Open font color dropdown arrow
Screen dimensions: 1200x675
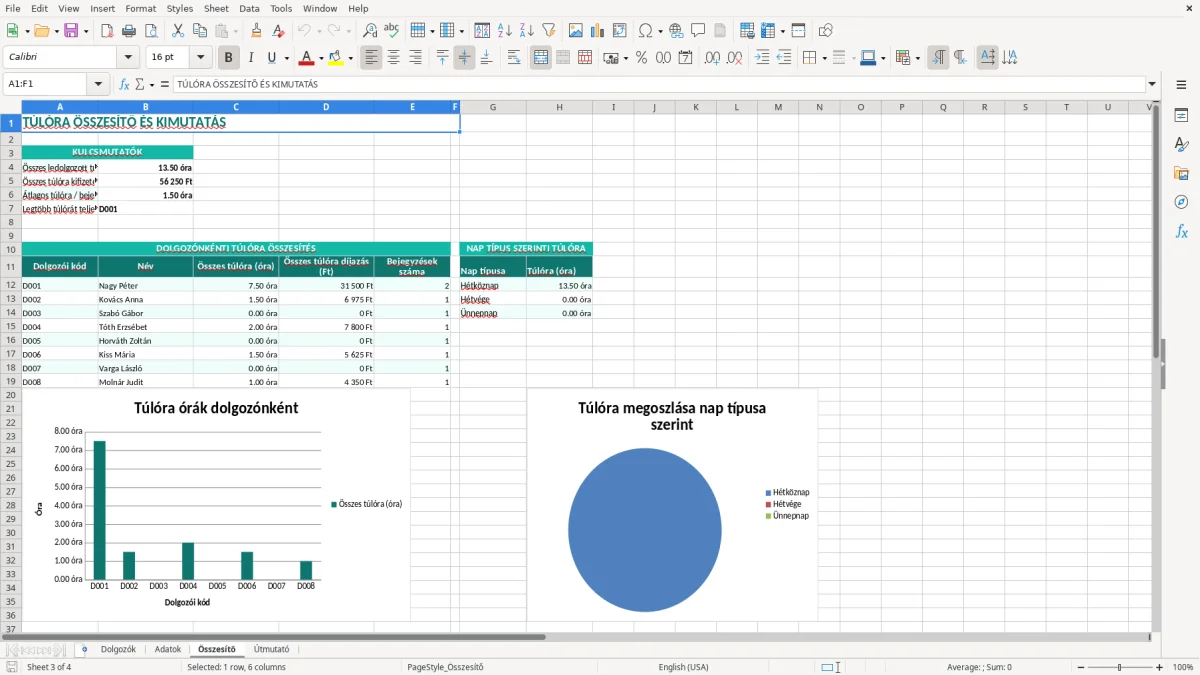pos(319,58)
